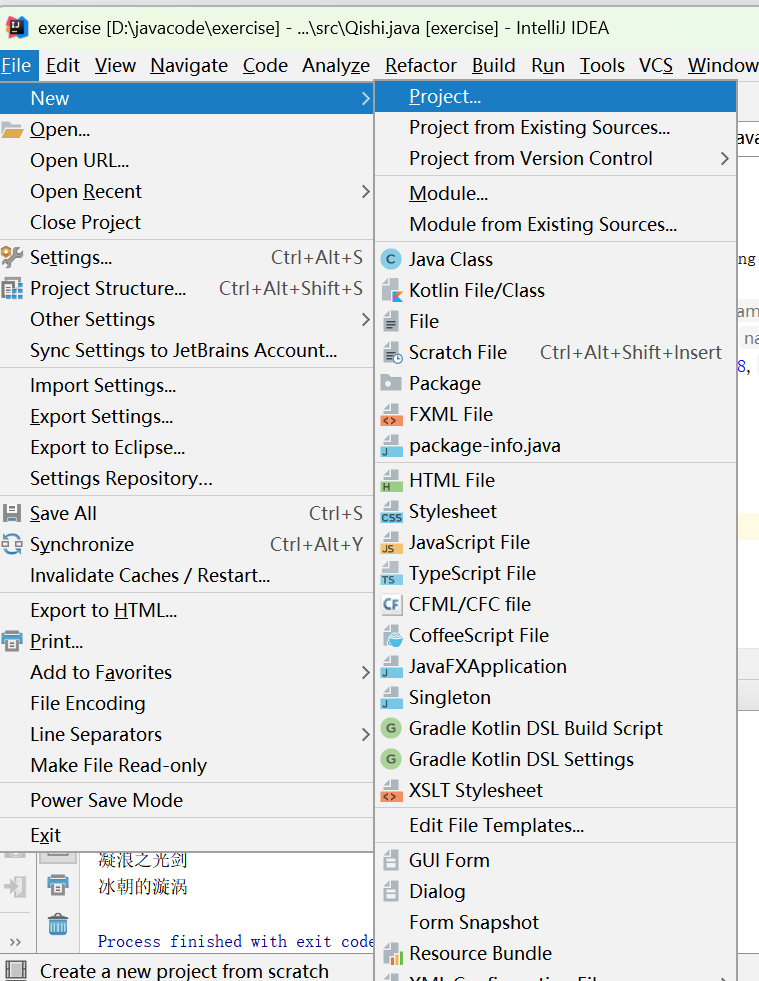Screen dimensions: 759x981
Task: Select Sync Settings to JetBrains Account...
Action: [186, 351]
